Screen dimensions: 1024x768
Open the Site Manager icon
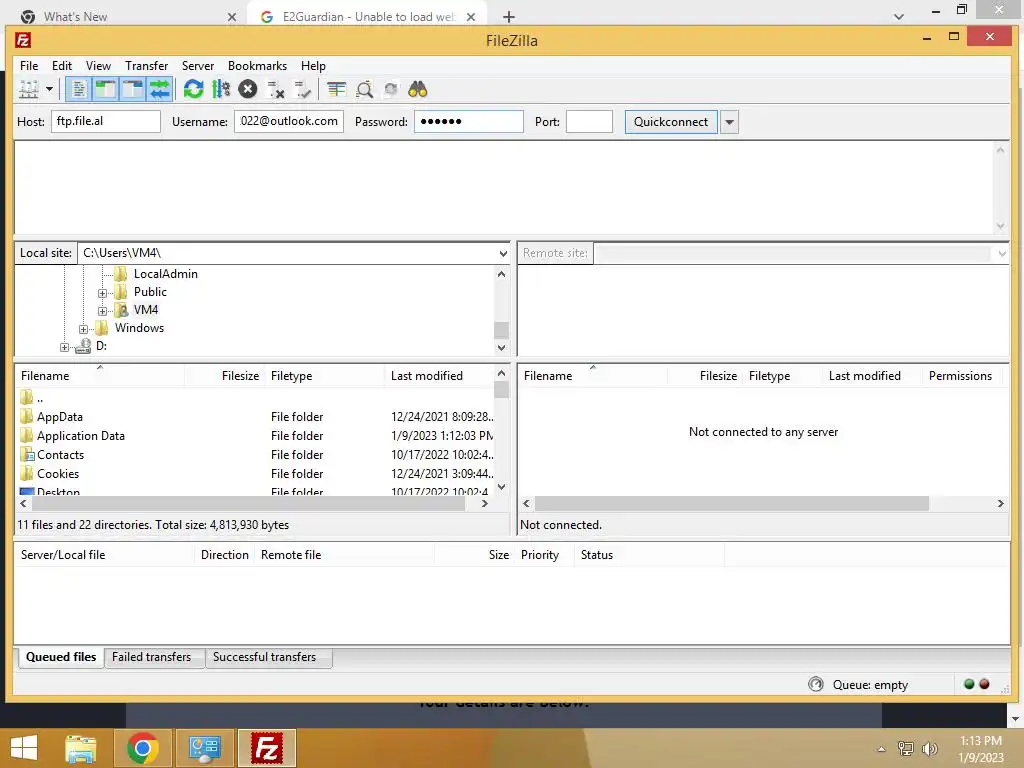tap(29, 89)
